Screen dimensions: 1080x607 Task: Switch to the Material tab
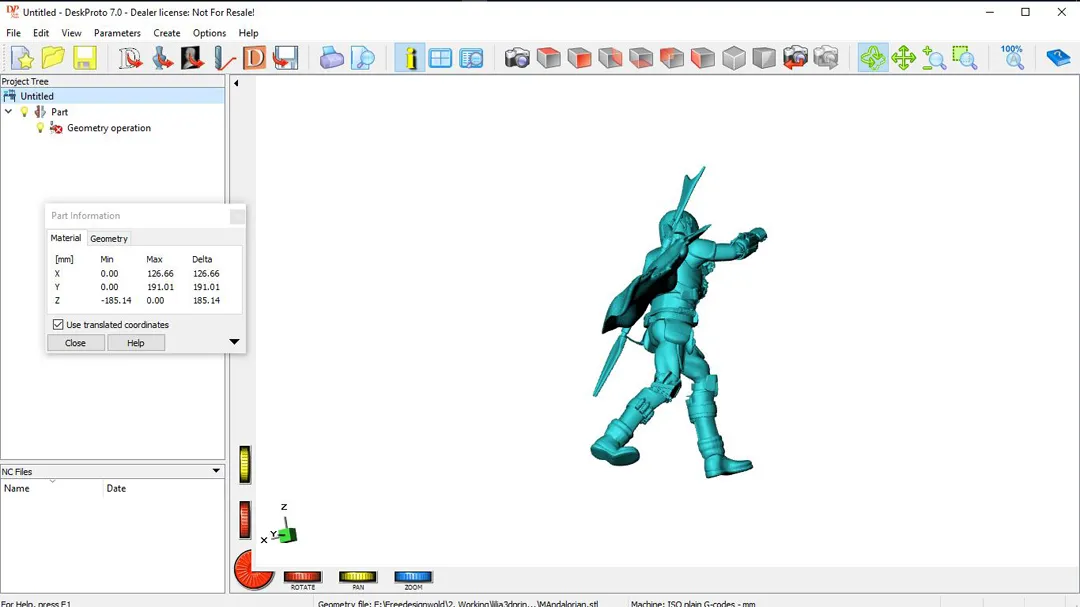[x=66, y=238]
